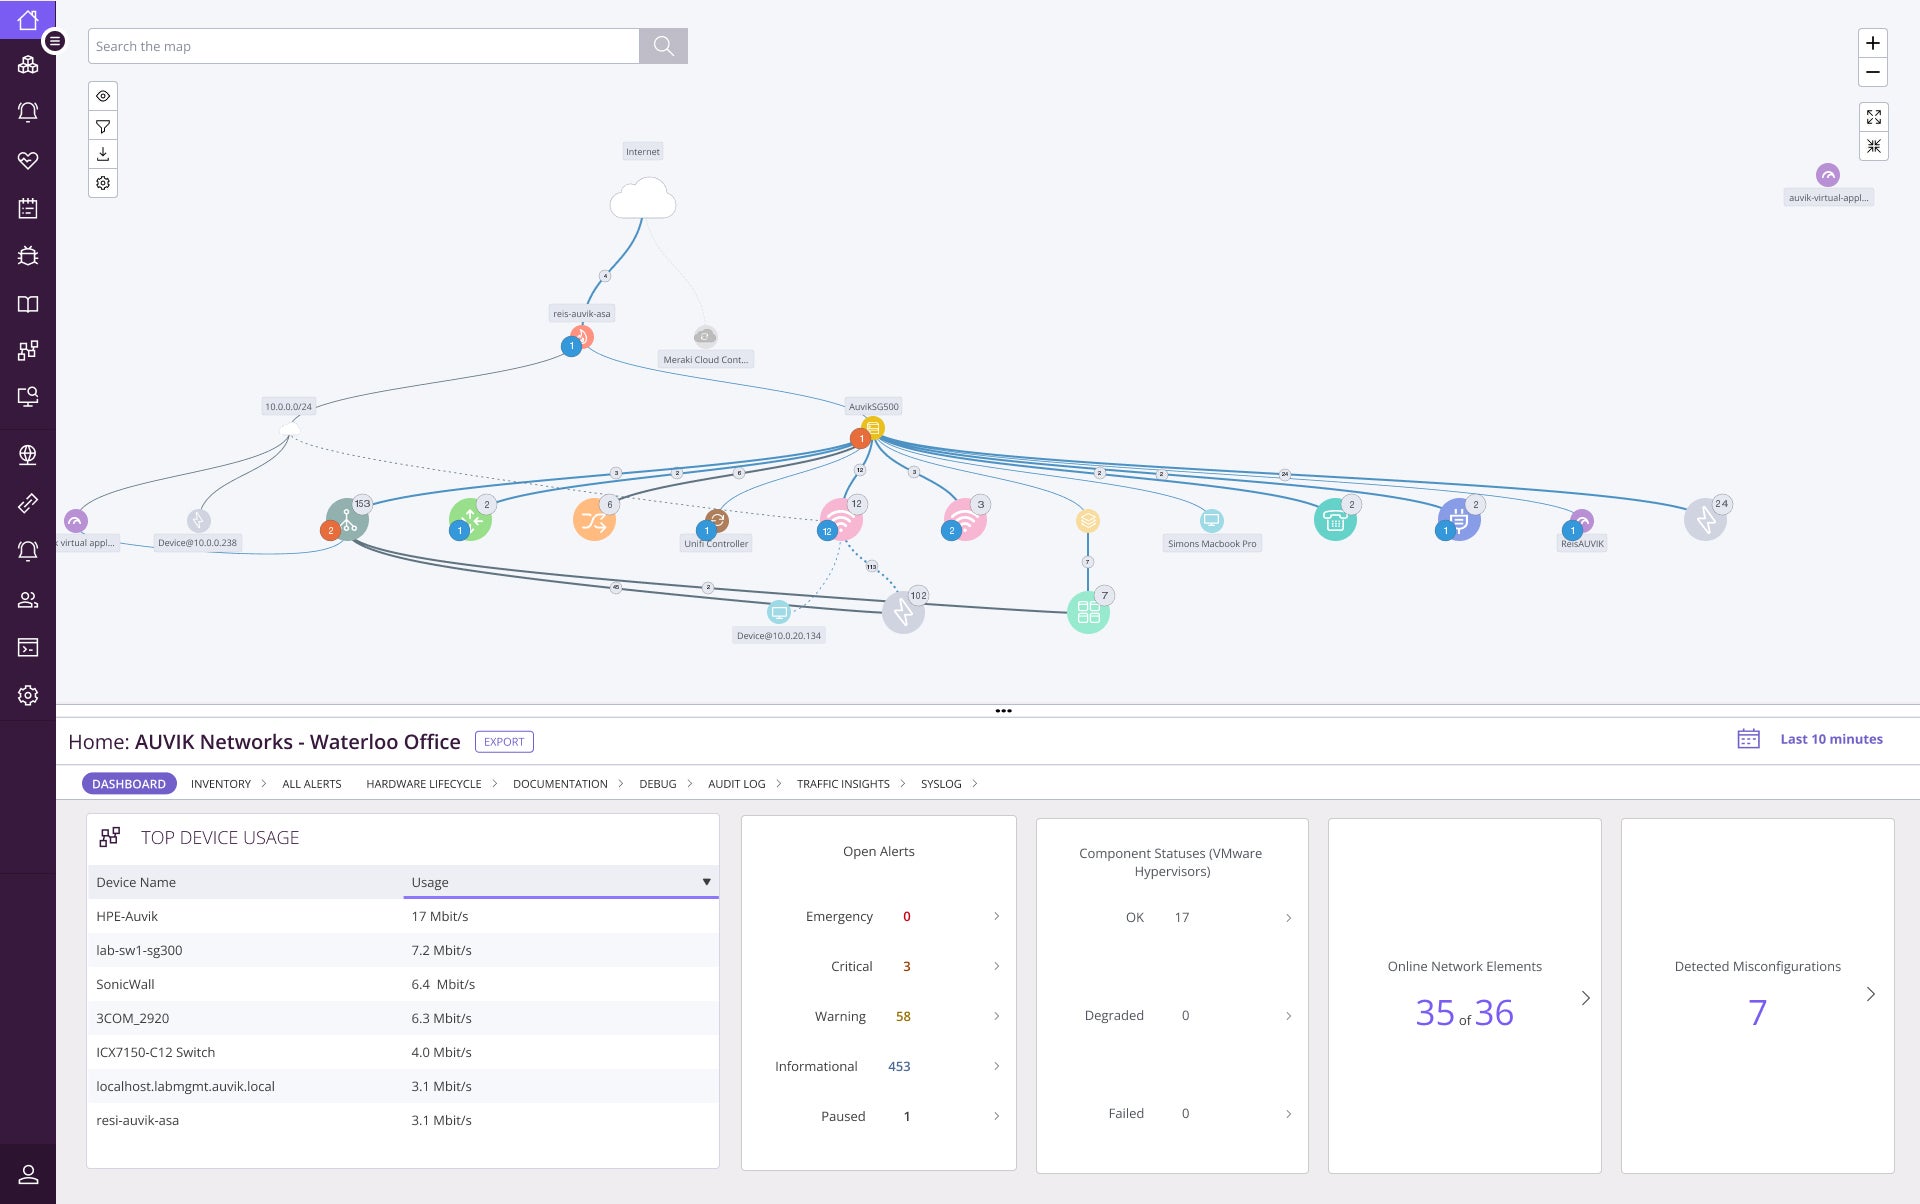Image resolution: width=1920 pixels, height=1204 pixels.
Task: Zoom in the map with plus button
Action: [1873, 43]
